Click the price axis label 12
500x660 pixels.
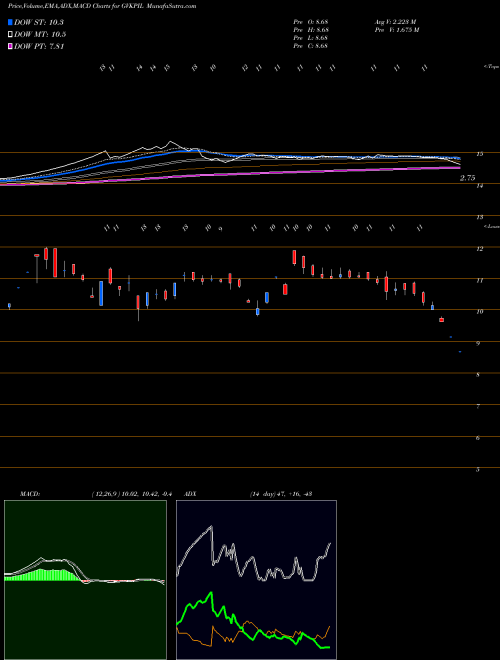(x=479, y=249)
